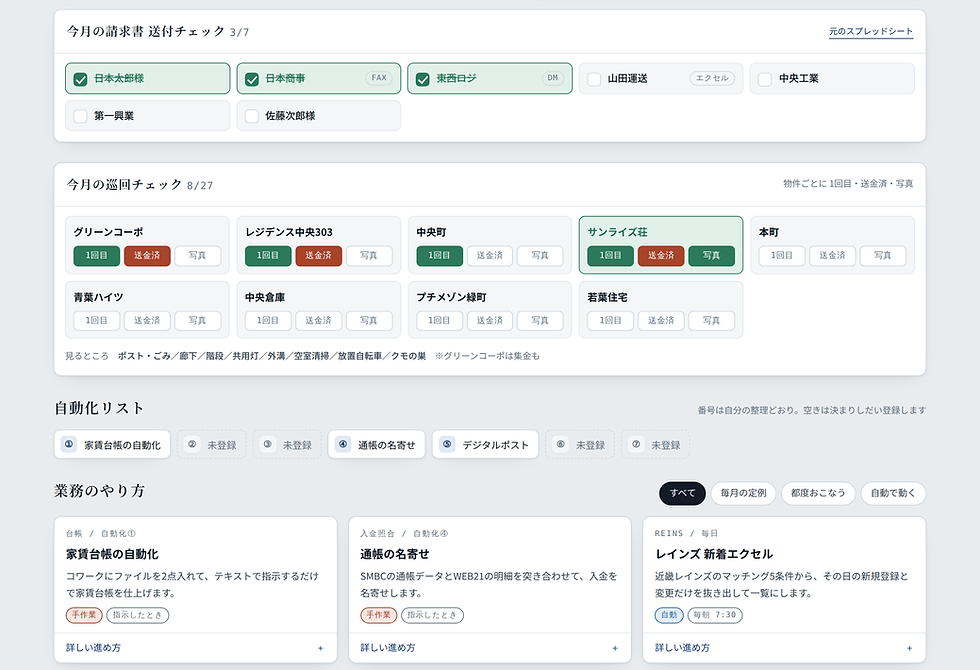This screenshot has height=670, width=980.
Task: Toggle 送金済 for 中央町 property
Action: click(490, 256)
